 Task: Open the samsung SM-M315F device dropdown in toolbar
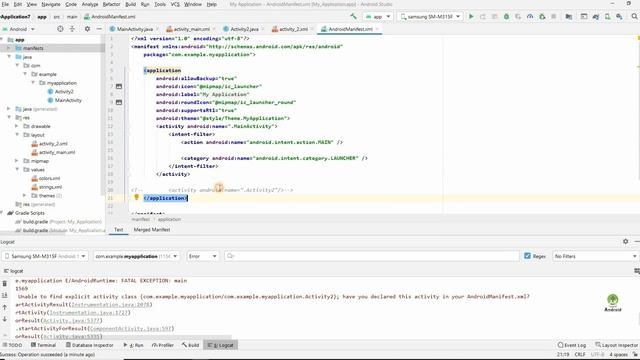[430, 16]
